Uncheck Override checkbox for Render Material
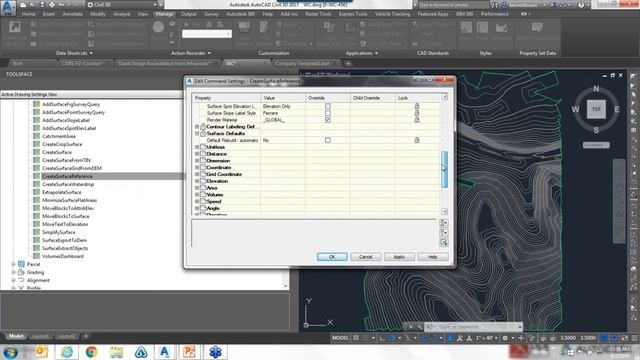The height and width of the screenshot is (360, 640). [x=328, y=120]
